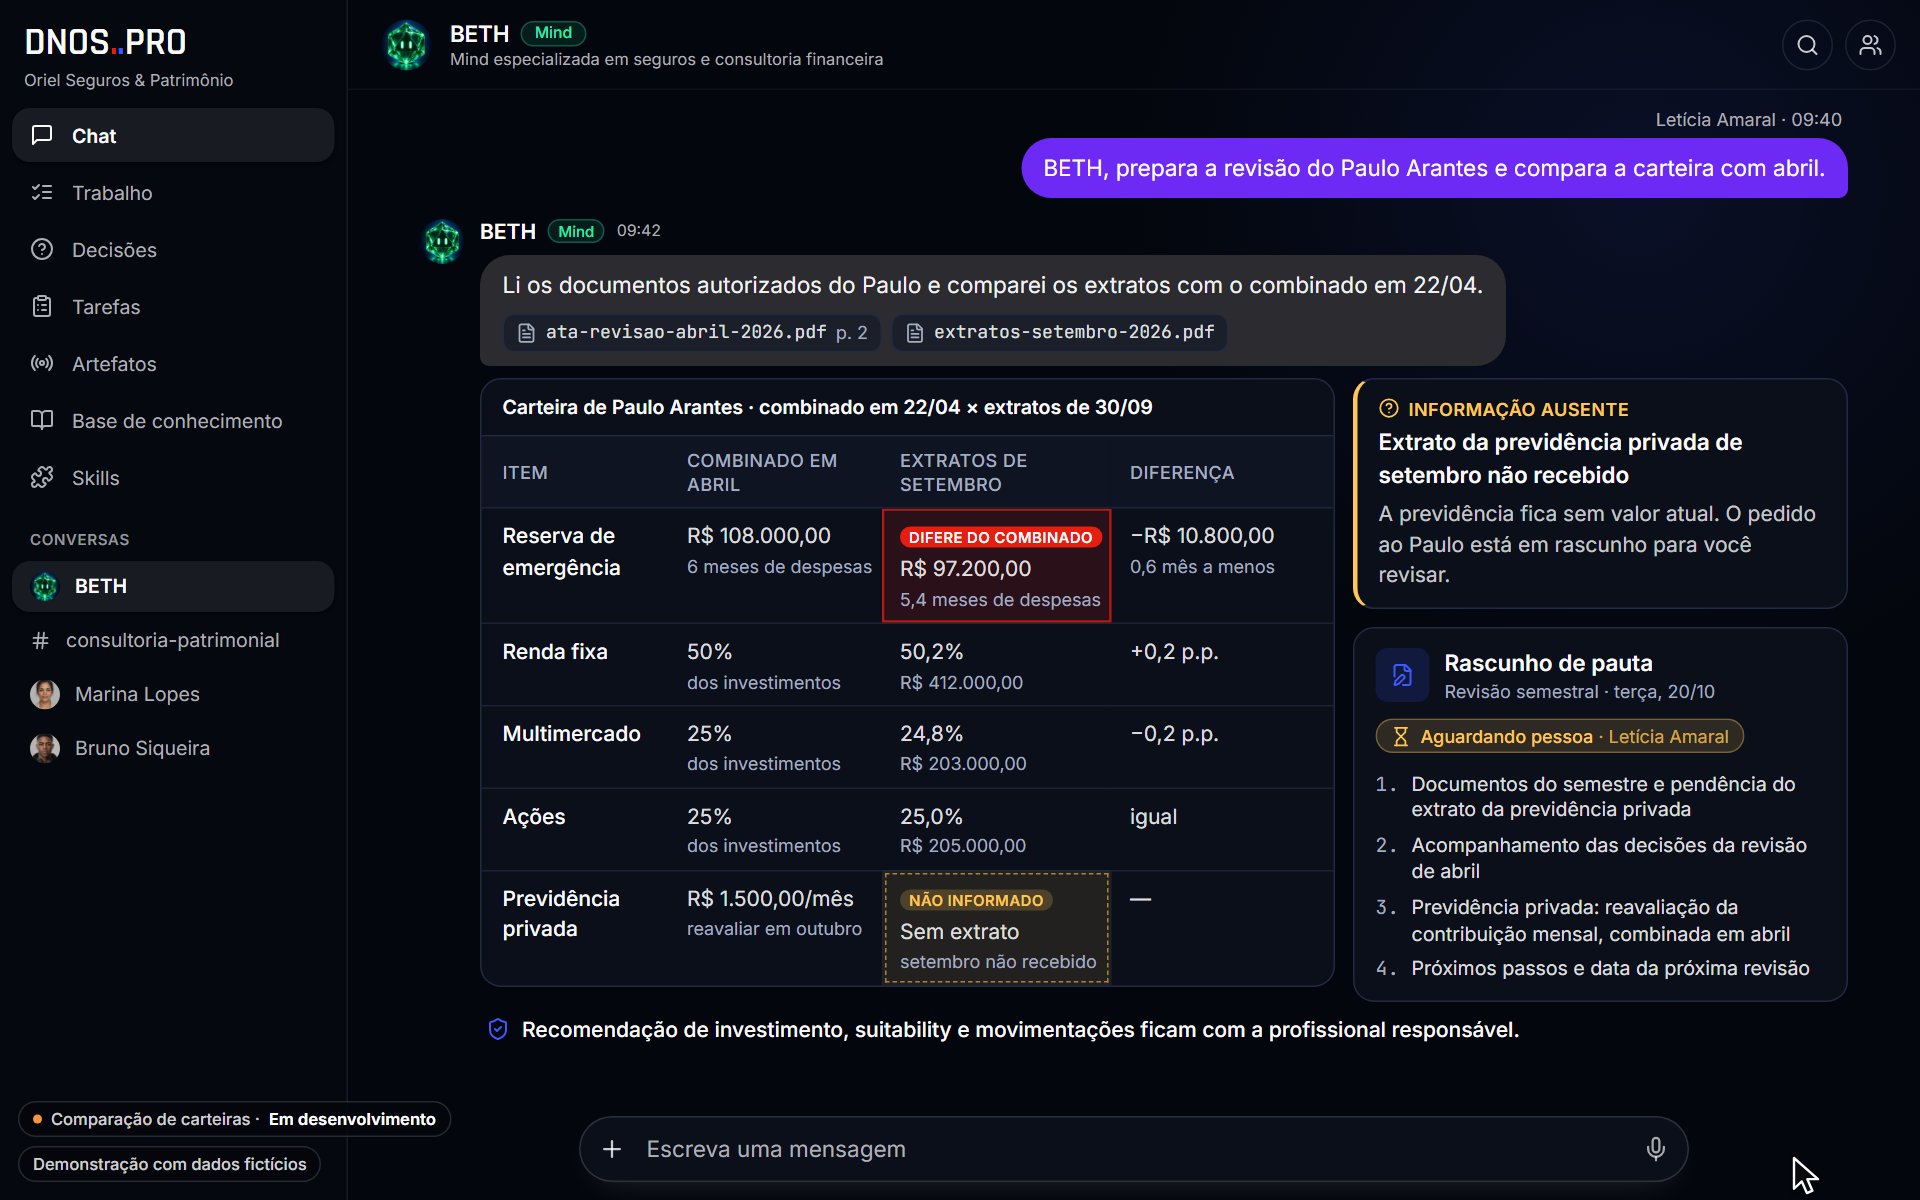Click the BETH avatar in the conversations list
This screenshot has height=1200, width=1920.
coord(45,586)
